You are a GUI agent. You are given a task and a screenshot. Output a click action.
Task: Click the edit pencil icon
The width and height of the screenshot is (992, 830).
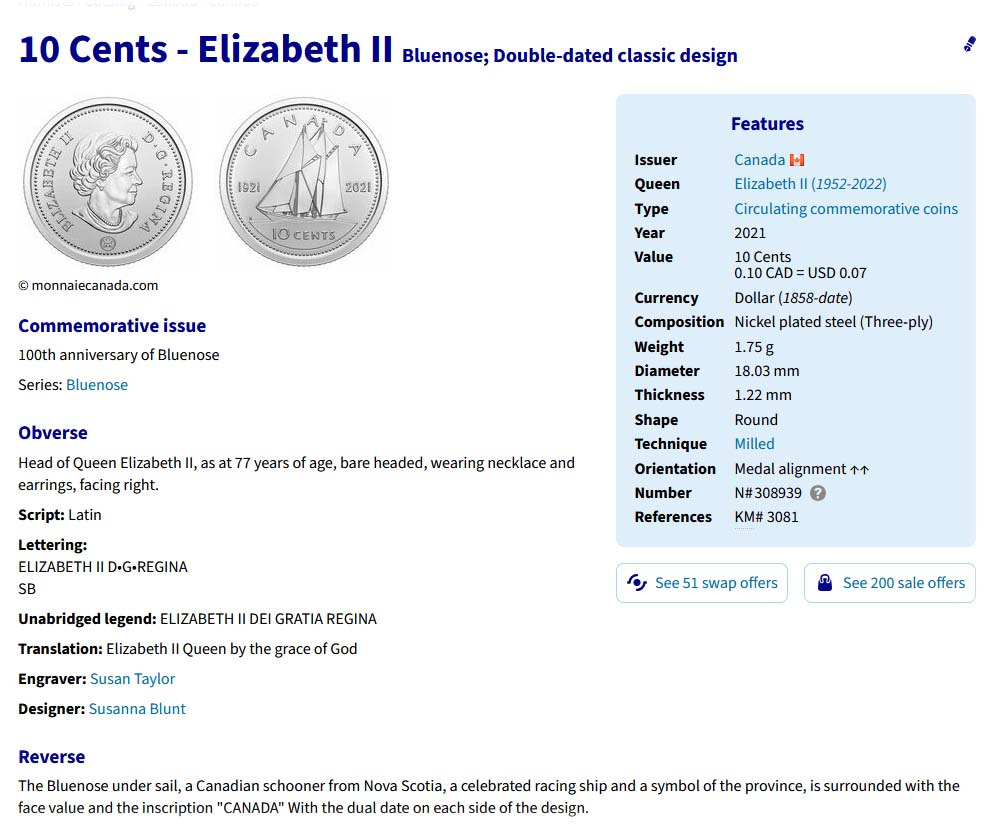pyautogui.click(x=969, y=44)
